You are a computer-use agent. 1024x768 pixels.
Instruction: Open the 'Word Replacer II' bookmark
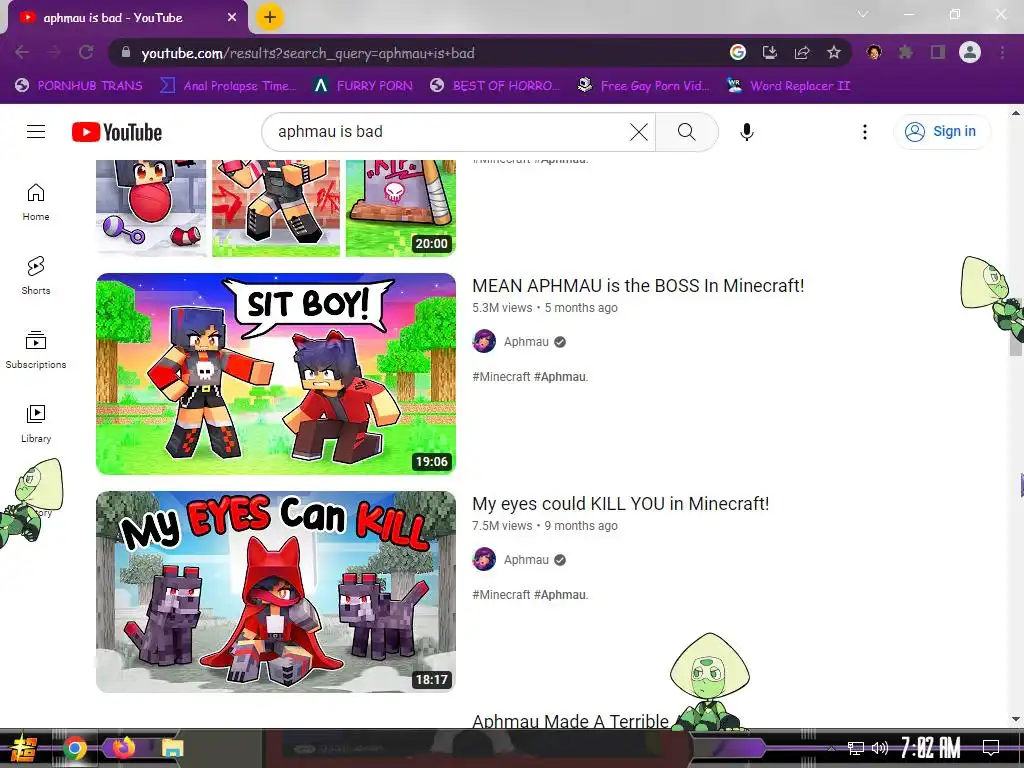[788, 86]
